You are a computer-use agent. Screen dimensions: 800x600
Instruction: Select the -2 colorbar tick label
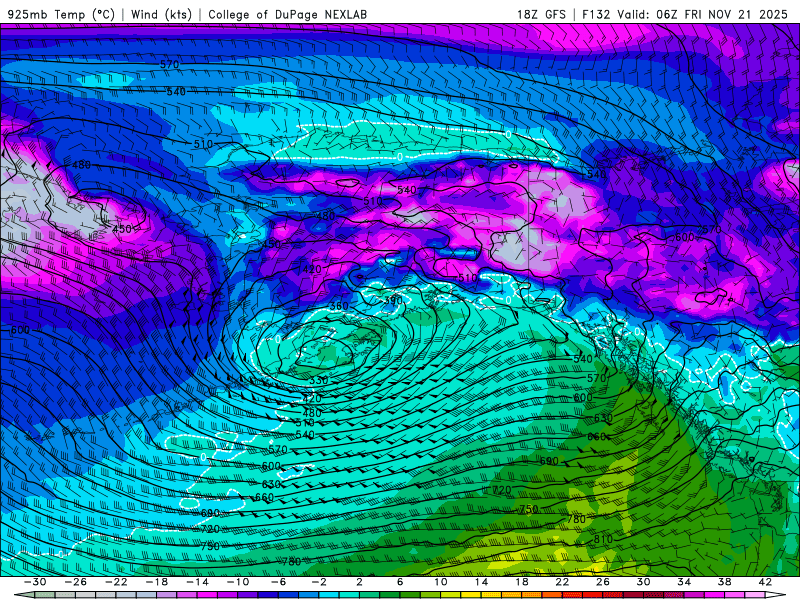(x=319, y=582)
